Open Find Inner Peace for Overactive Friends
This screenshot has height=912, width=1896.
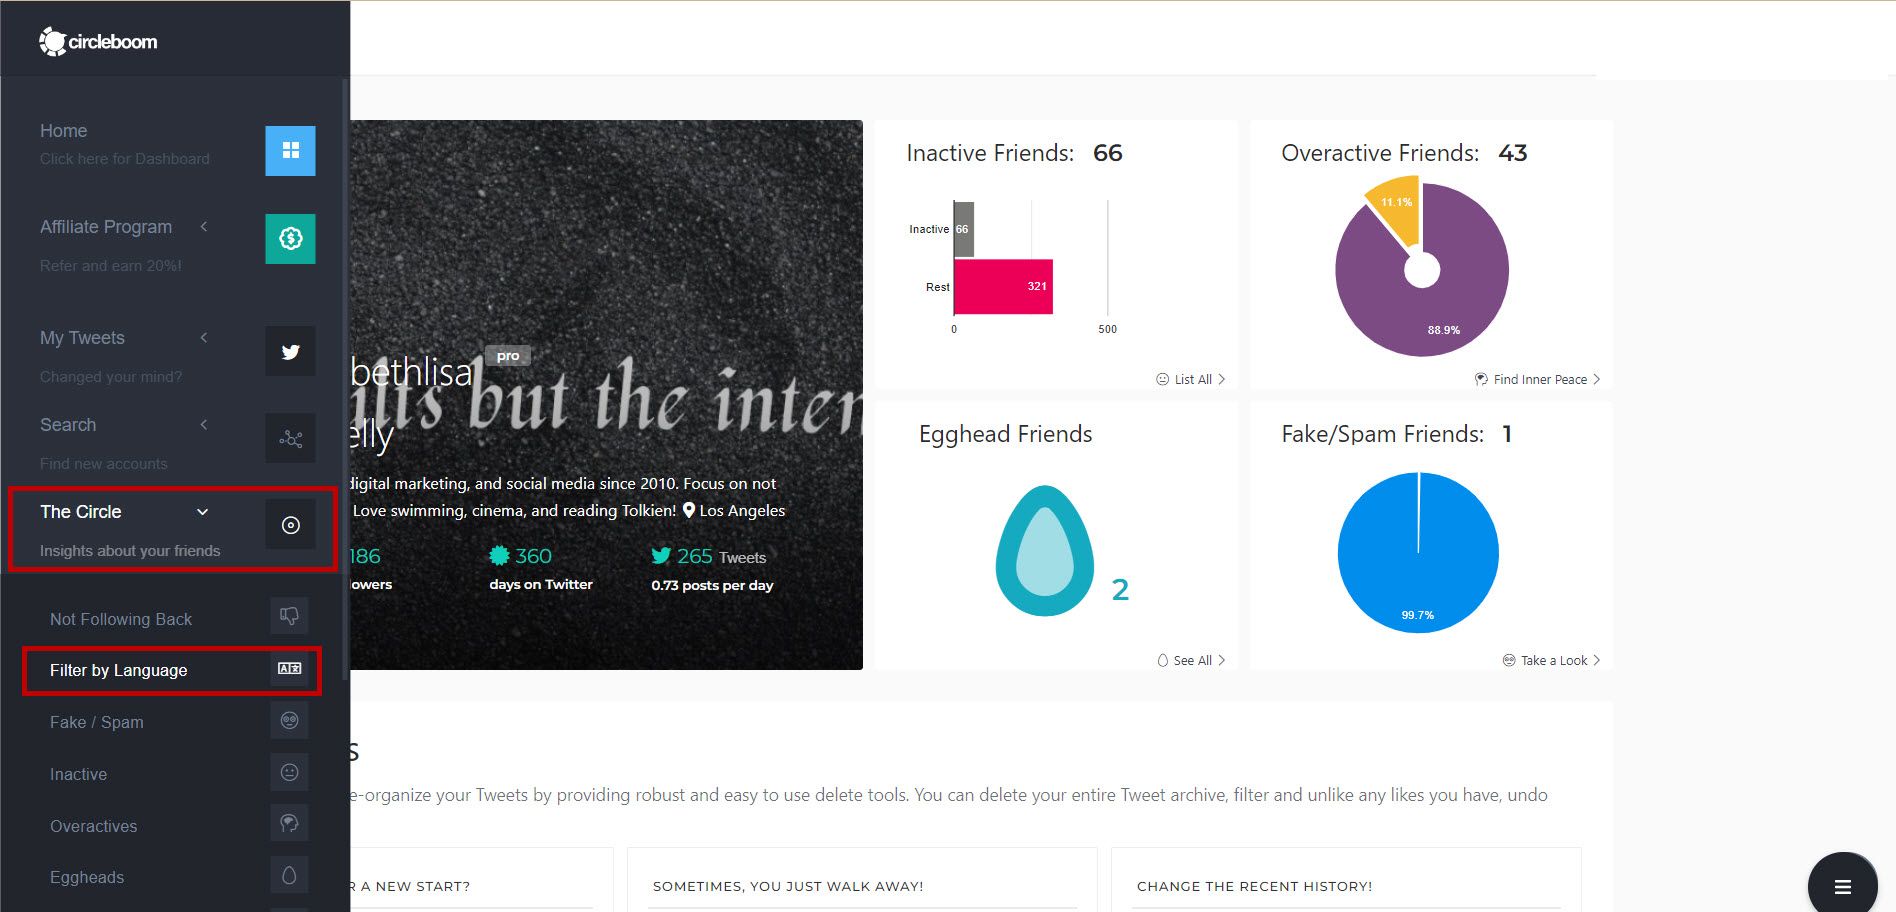(x=1536, y=379)
